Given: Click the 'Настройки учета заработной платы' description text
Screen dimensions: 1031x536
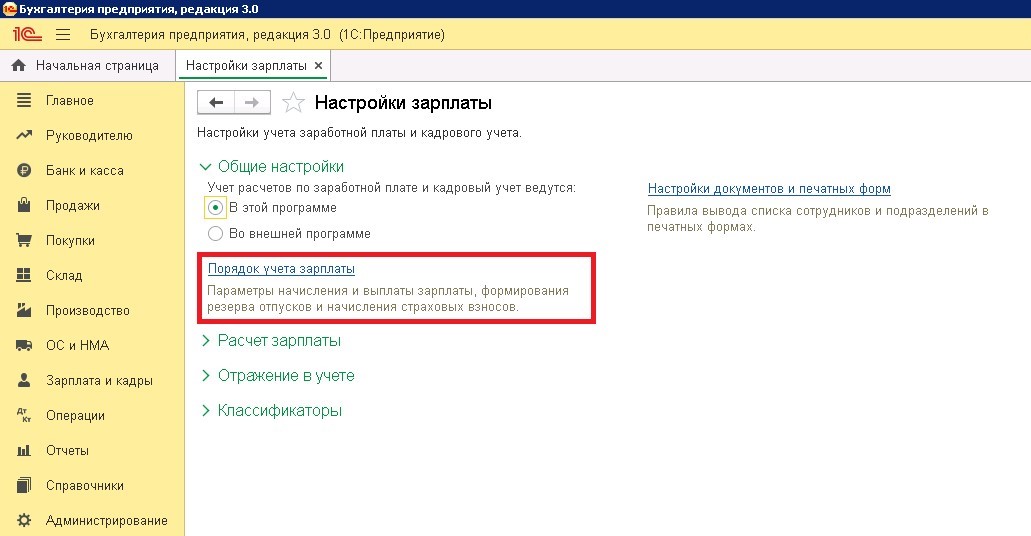Looking at the screenshot, I should [x=360, y=133].
